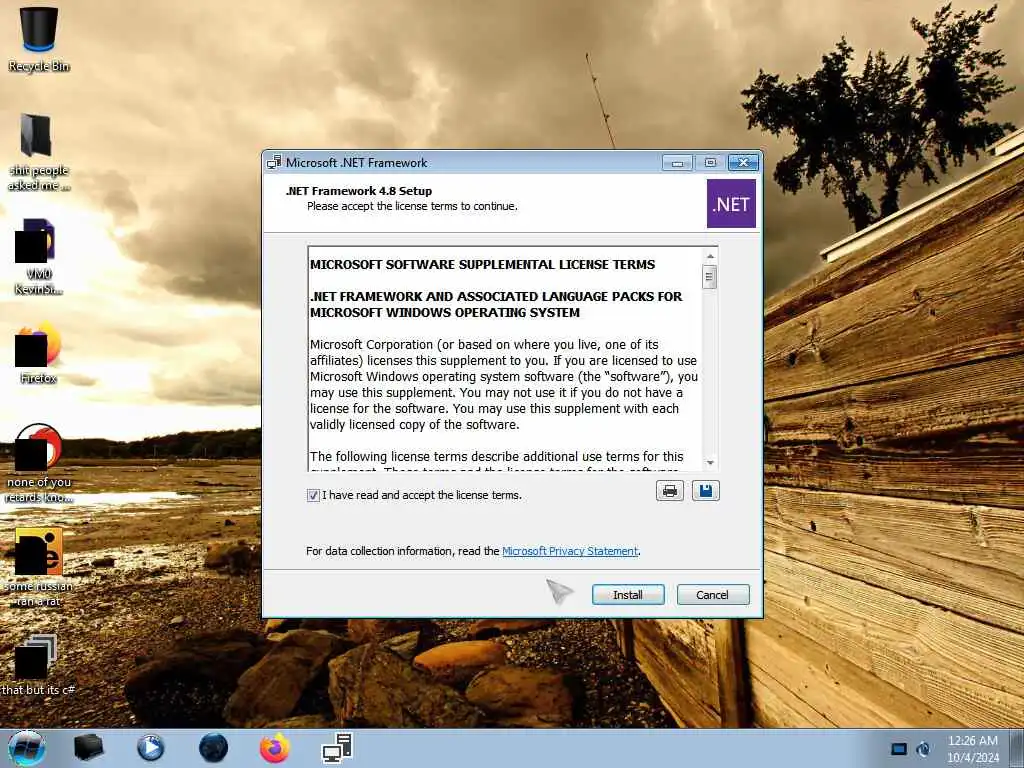Select the 'shit people asked me' folder icon
The image size is (1024, 768).
coord(39,152)
